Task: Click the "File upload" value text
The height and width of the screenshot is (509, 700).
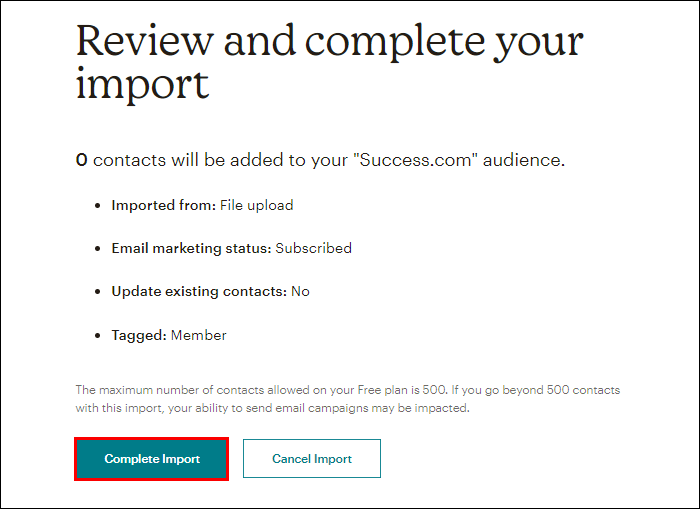Action: click(x=257, y=205)
